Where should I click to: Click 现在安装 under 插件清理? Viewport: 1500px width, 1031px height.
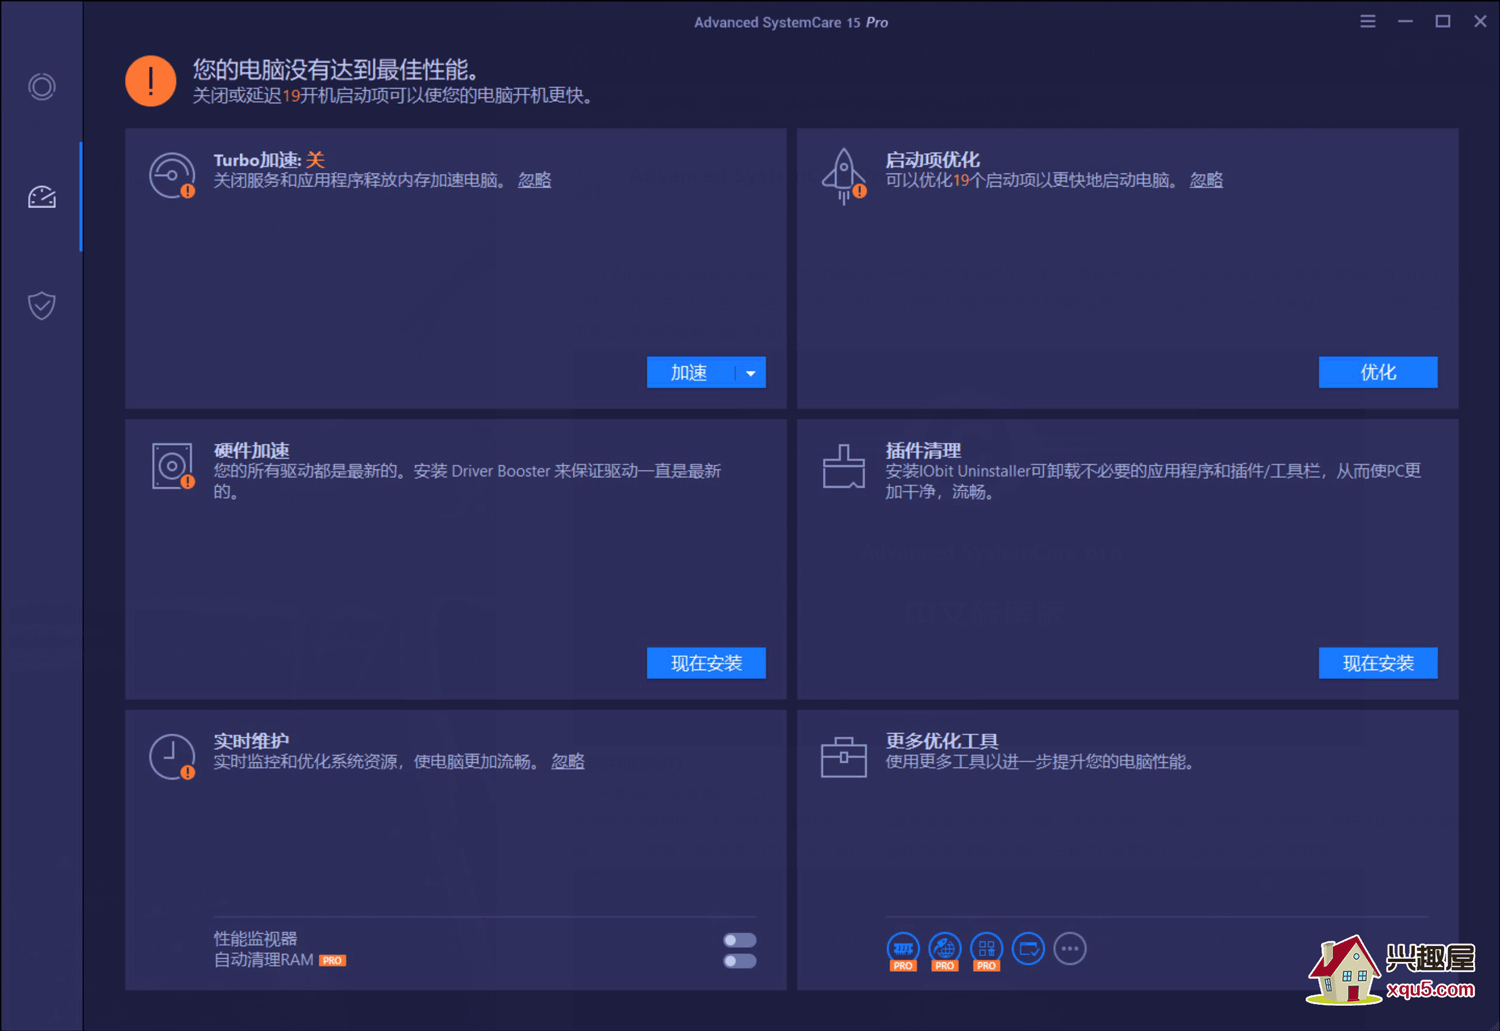click(x=1378, y=663)
